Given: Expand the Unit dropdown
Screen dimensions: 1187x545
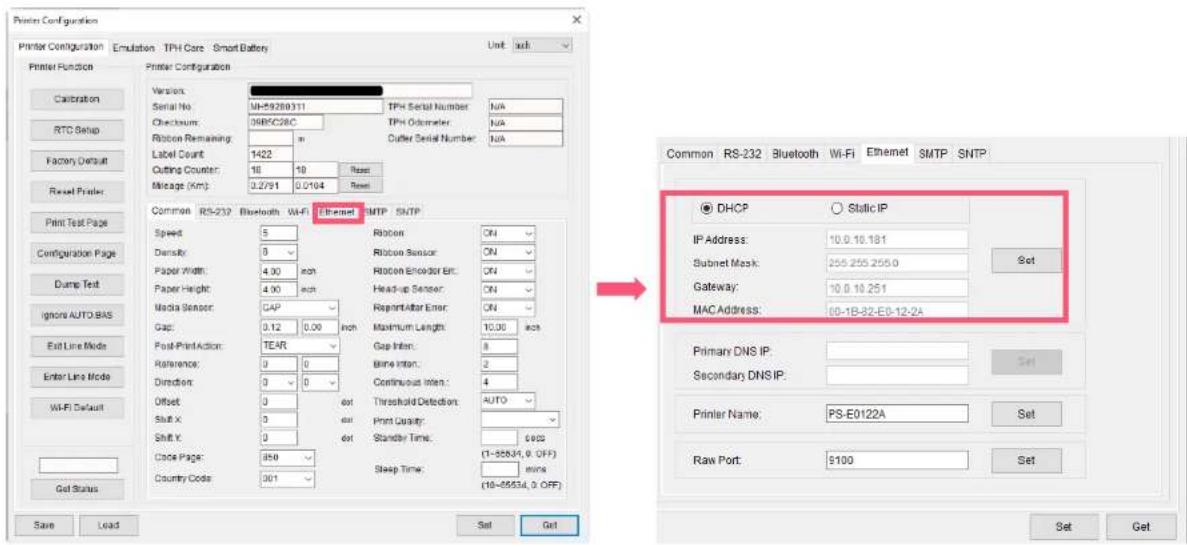Looking at the screenshot, I should pyautogui.click(x=542, y=46).
